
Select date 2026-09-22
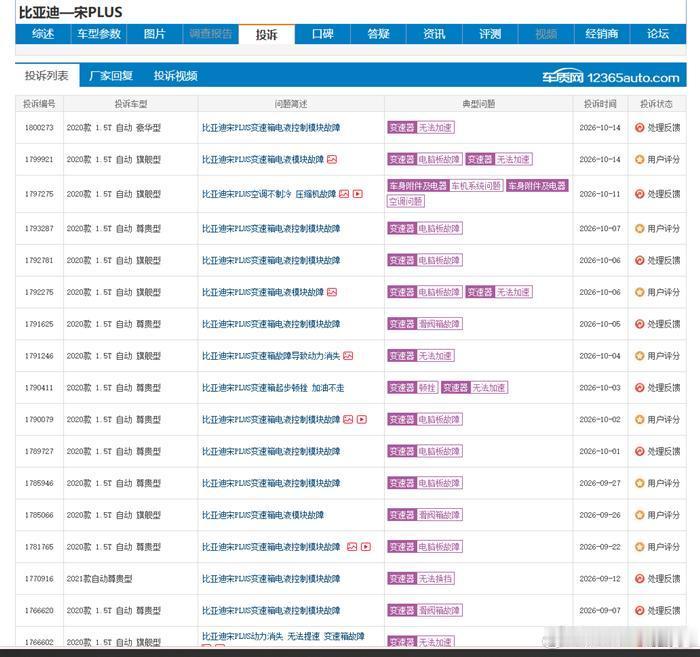(600, 547)
